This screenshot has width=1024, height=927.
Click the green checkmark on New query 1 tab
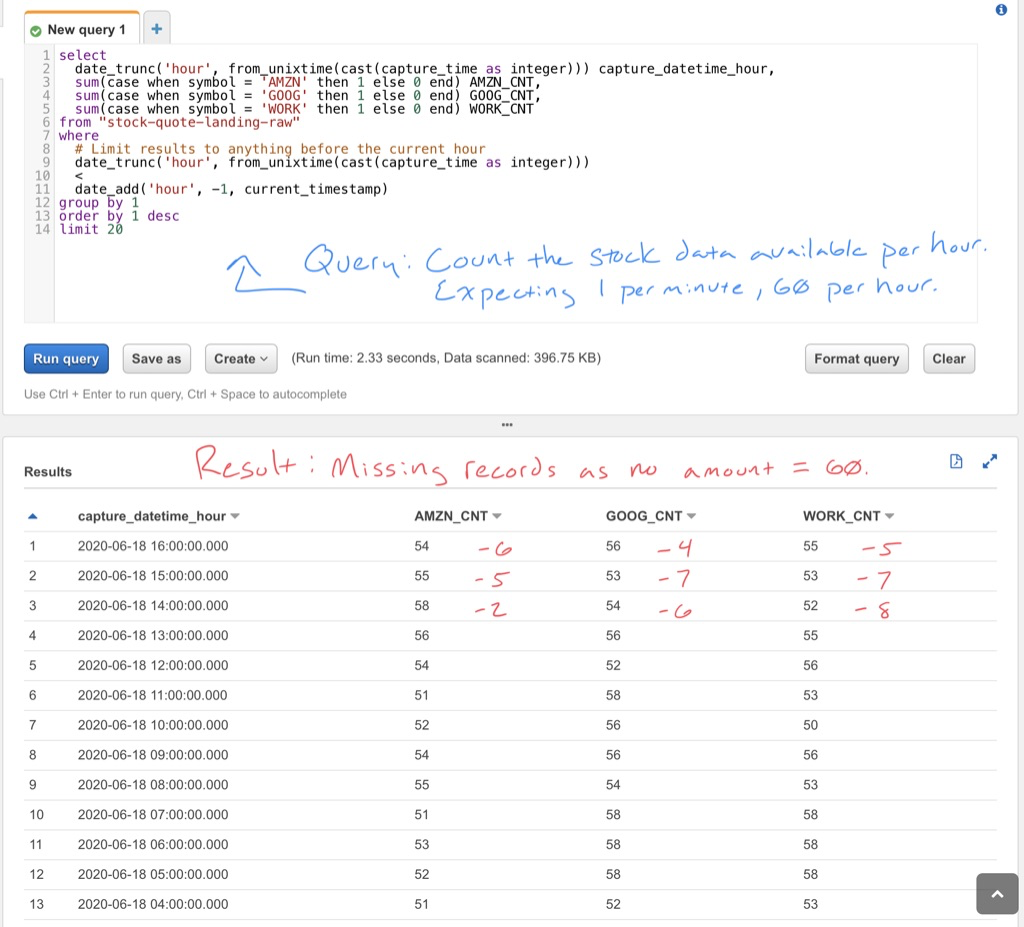pyautogui.click(x=37, y=29)
